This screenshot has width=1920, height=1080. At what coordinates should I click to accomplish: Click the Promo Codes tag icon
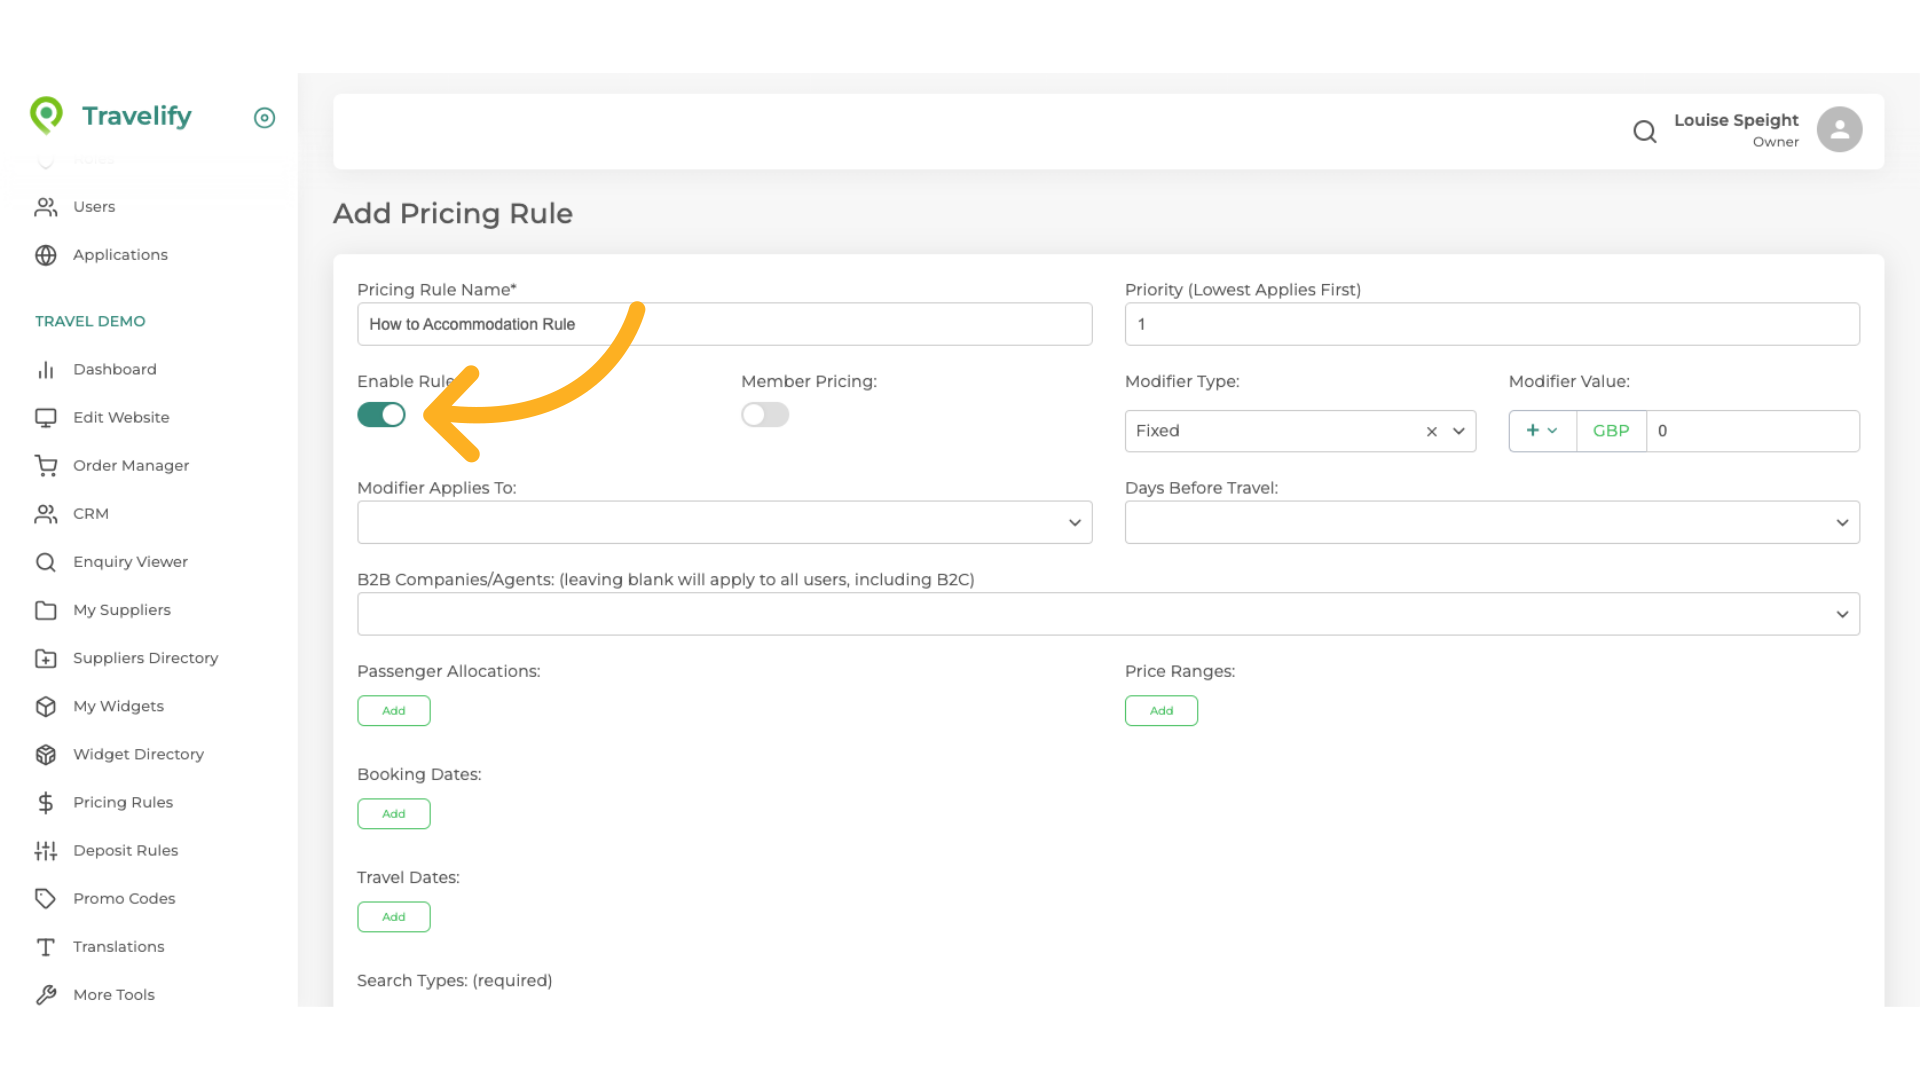[46, 898]
